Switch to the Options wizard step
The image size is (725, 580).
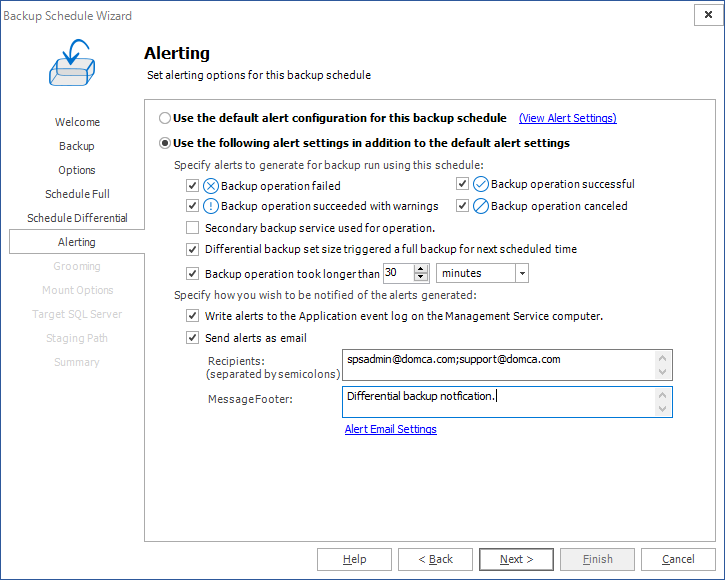click(x=77, y=170)
